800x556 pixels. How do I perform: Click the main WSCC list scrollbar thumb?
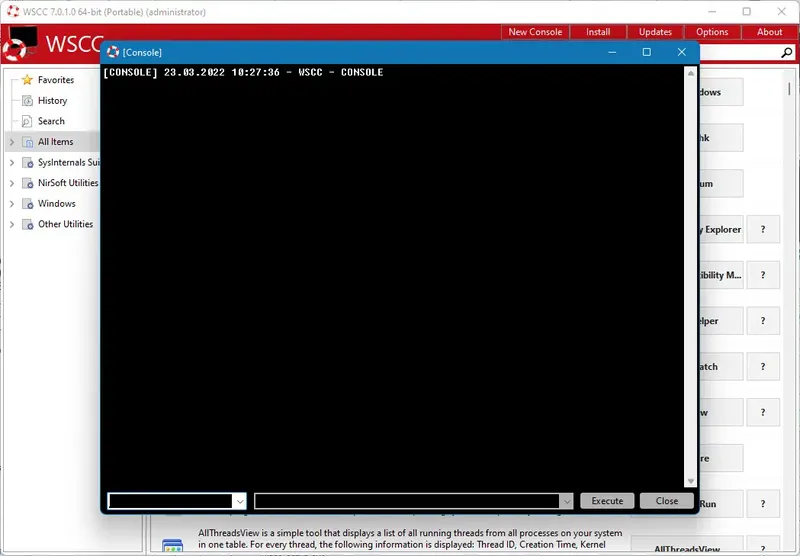pyautogui.click(x=789, y=89)
